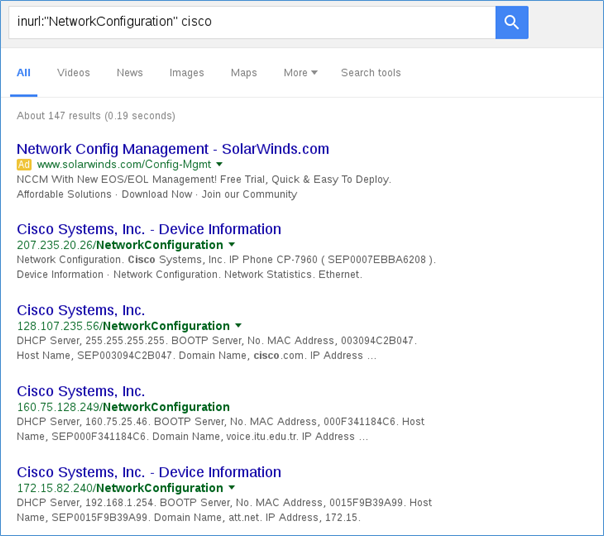Open Cisco Device Information result for 207.235.20.26
604x536 pixels.
[x=149, y=229]
